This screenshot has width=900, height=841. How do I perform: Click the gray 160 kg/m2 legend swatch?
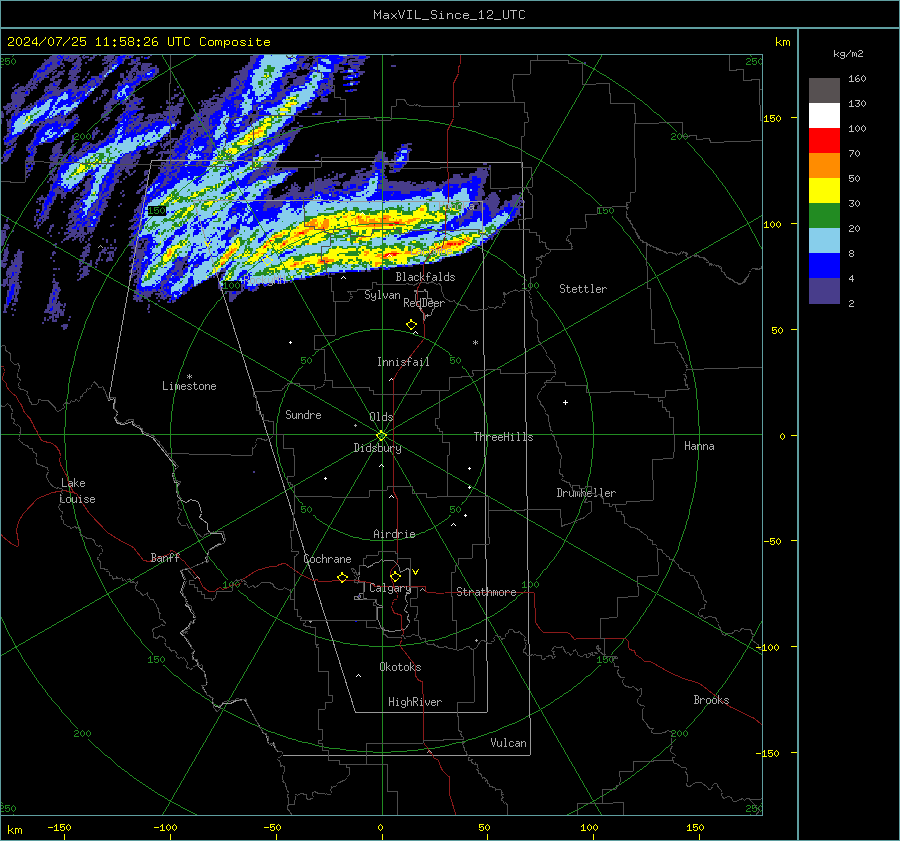(824, 91)
